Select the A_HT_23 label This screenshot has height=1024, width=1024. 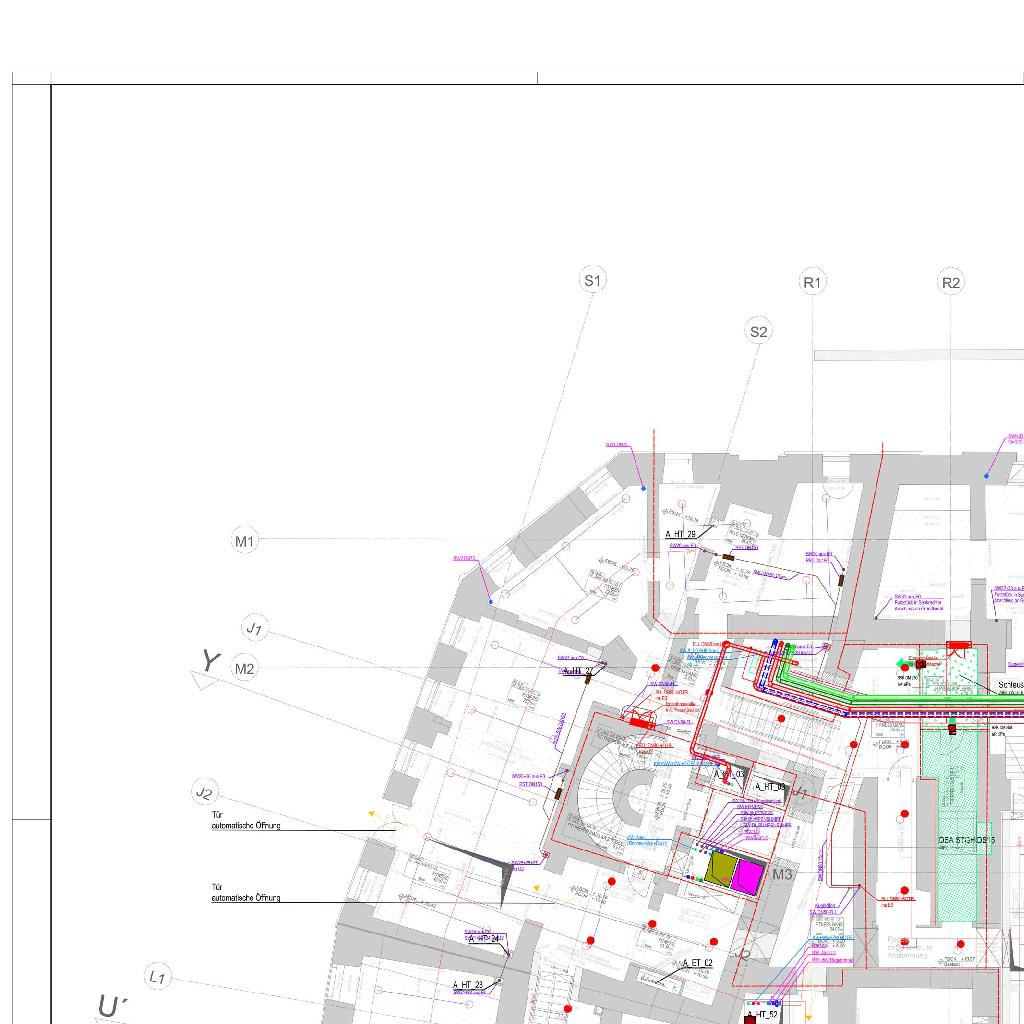coord(468,985)
